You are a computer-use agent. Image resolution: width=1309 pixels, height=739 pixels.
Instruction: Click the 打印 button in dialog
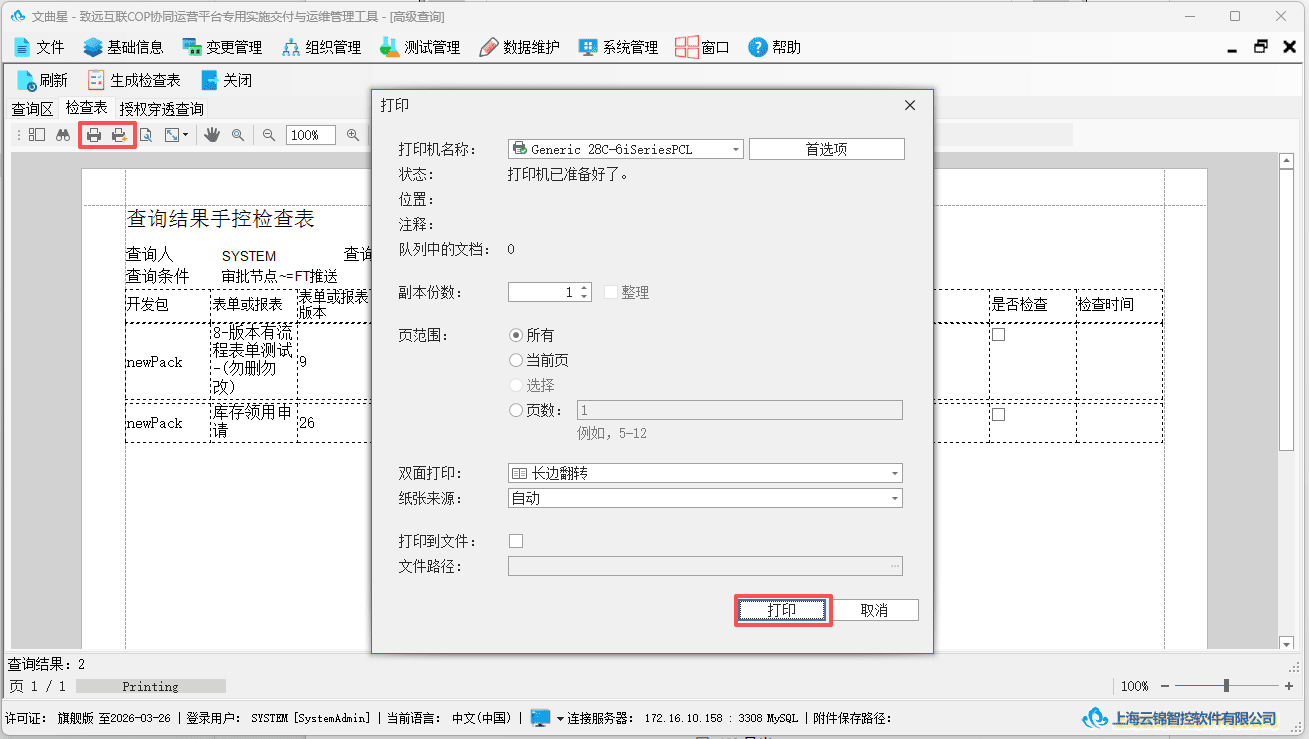[x=782, y=610]
